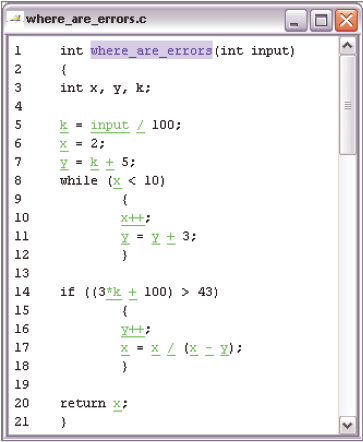Click underlined 'y' at start of line 7

[x=64, y=163]
